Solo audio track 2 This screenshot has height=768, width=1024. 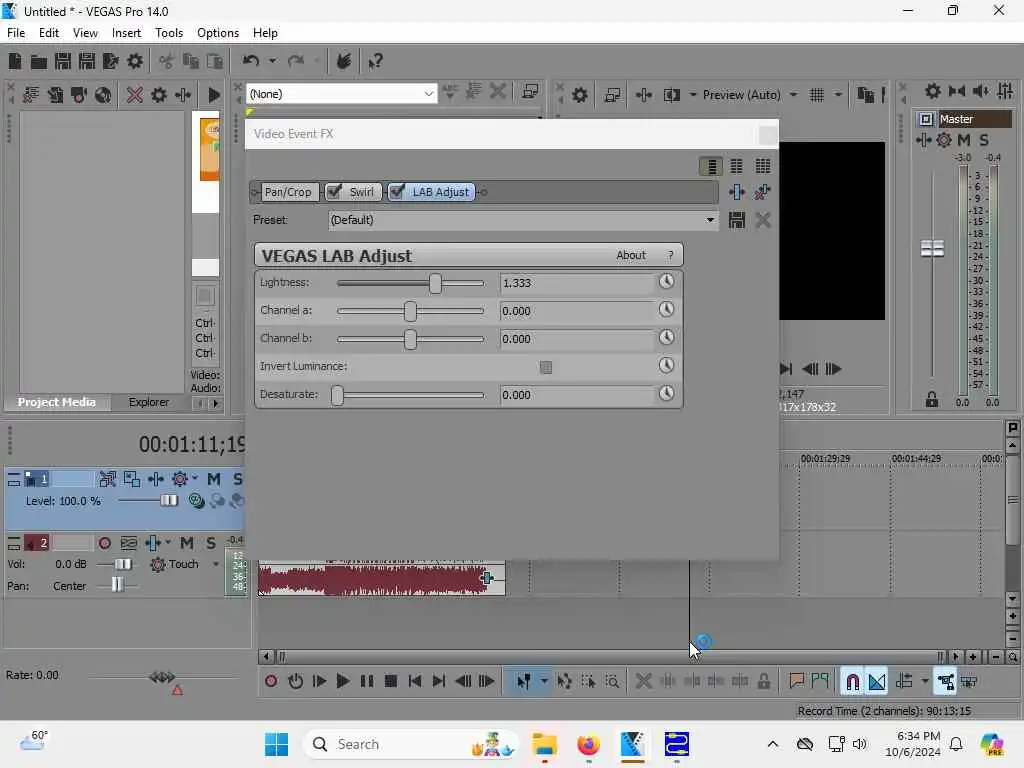[211, 543]
